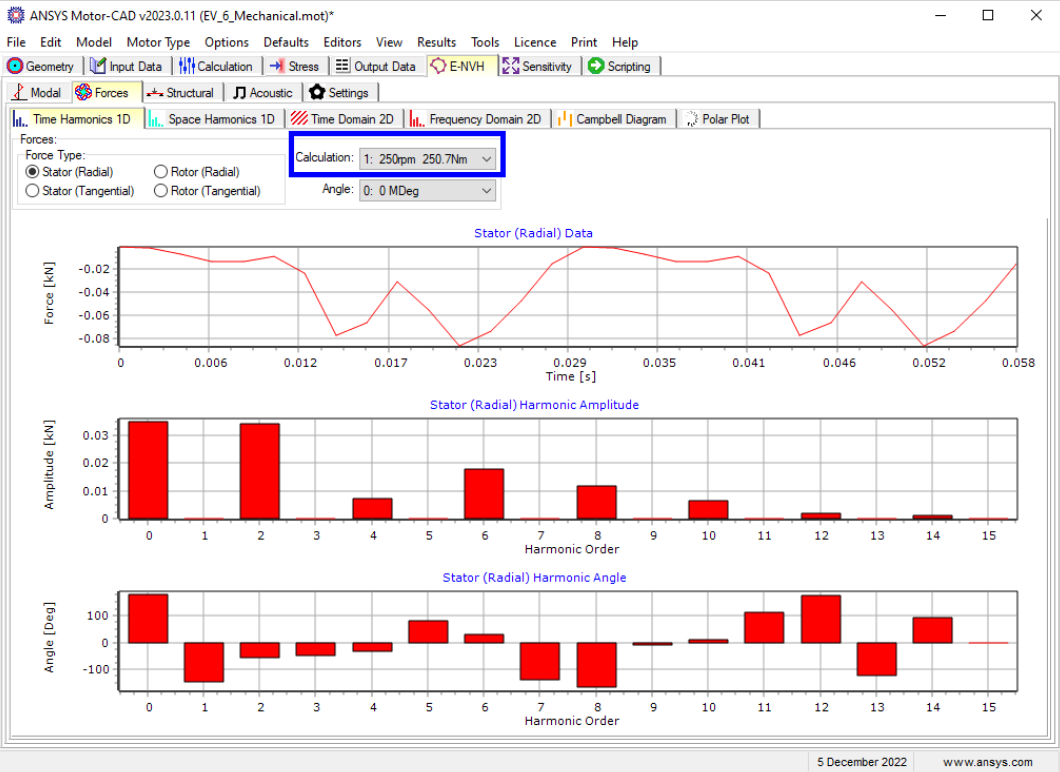Select Rotor (Tangential) force type
This screenshot has height=772, width=1060.
pos(208,191)
